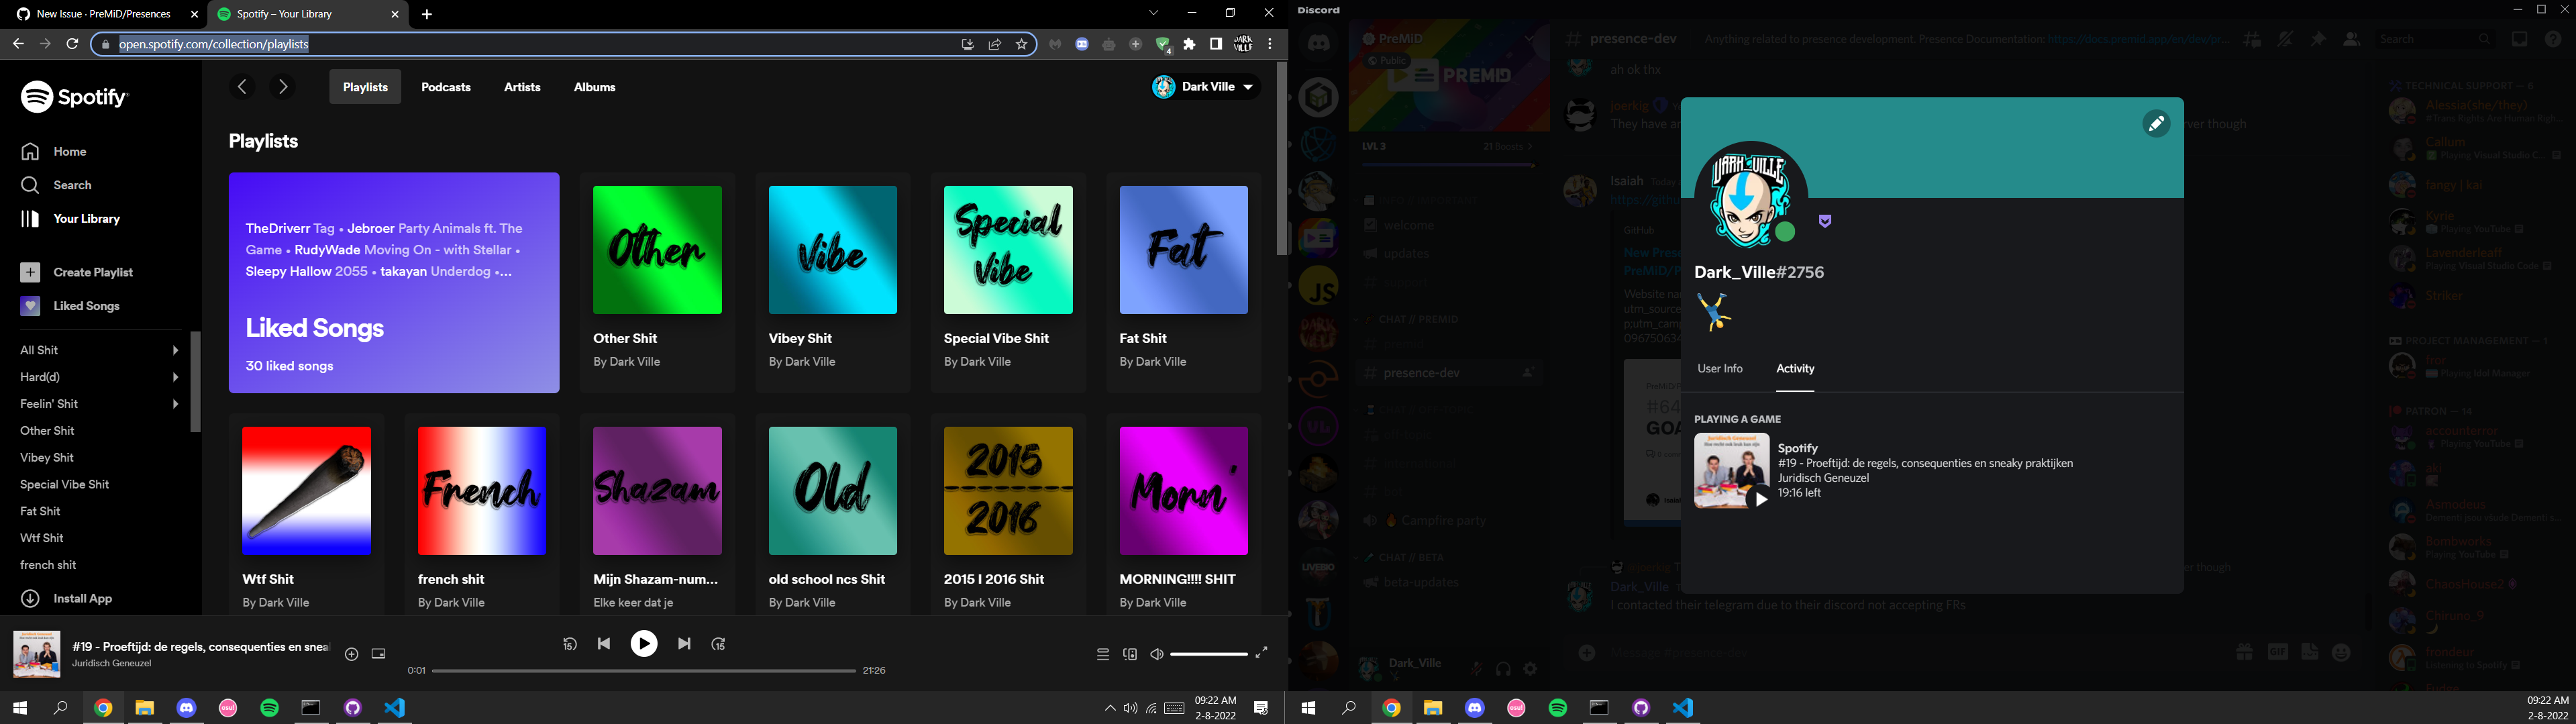Expand the All Shit folder in sidebar
2576x724 pixels.
176,350
